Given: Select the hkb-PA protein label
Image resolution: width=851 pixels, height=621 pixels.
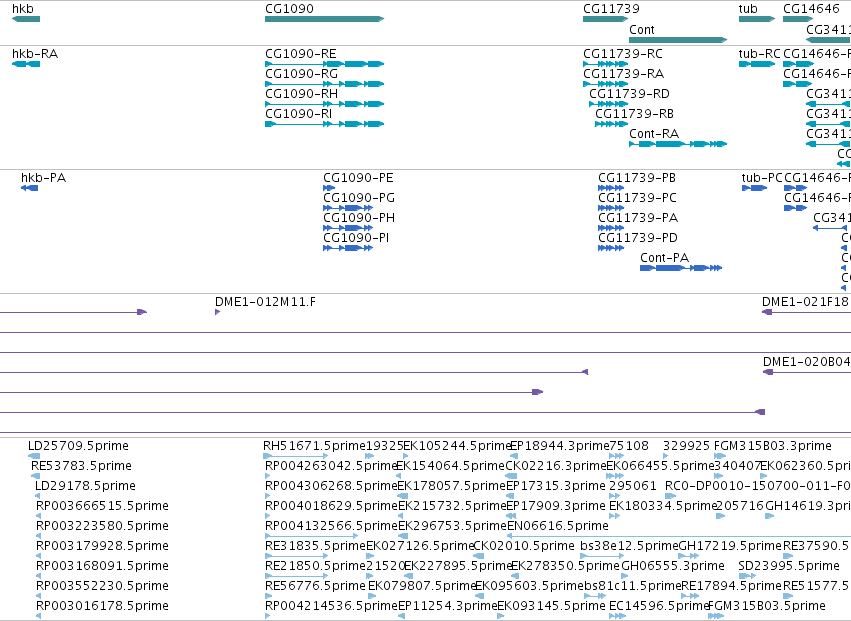Looking at the screenshot, I should pyautogui.click(x=43, y=178).
